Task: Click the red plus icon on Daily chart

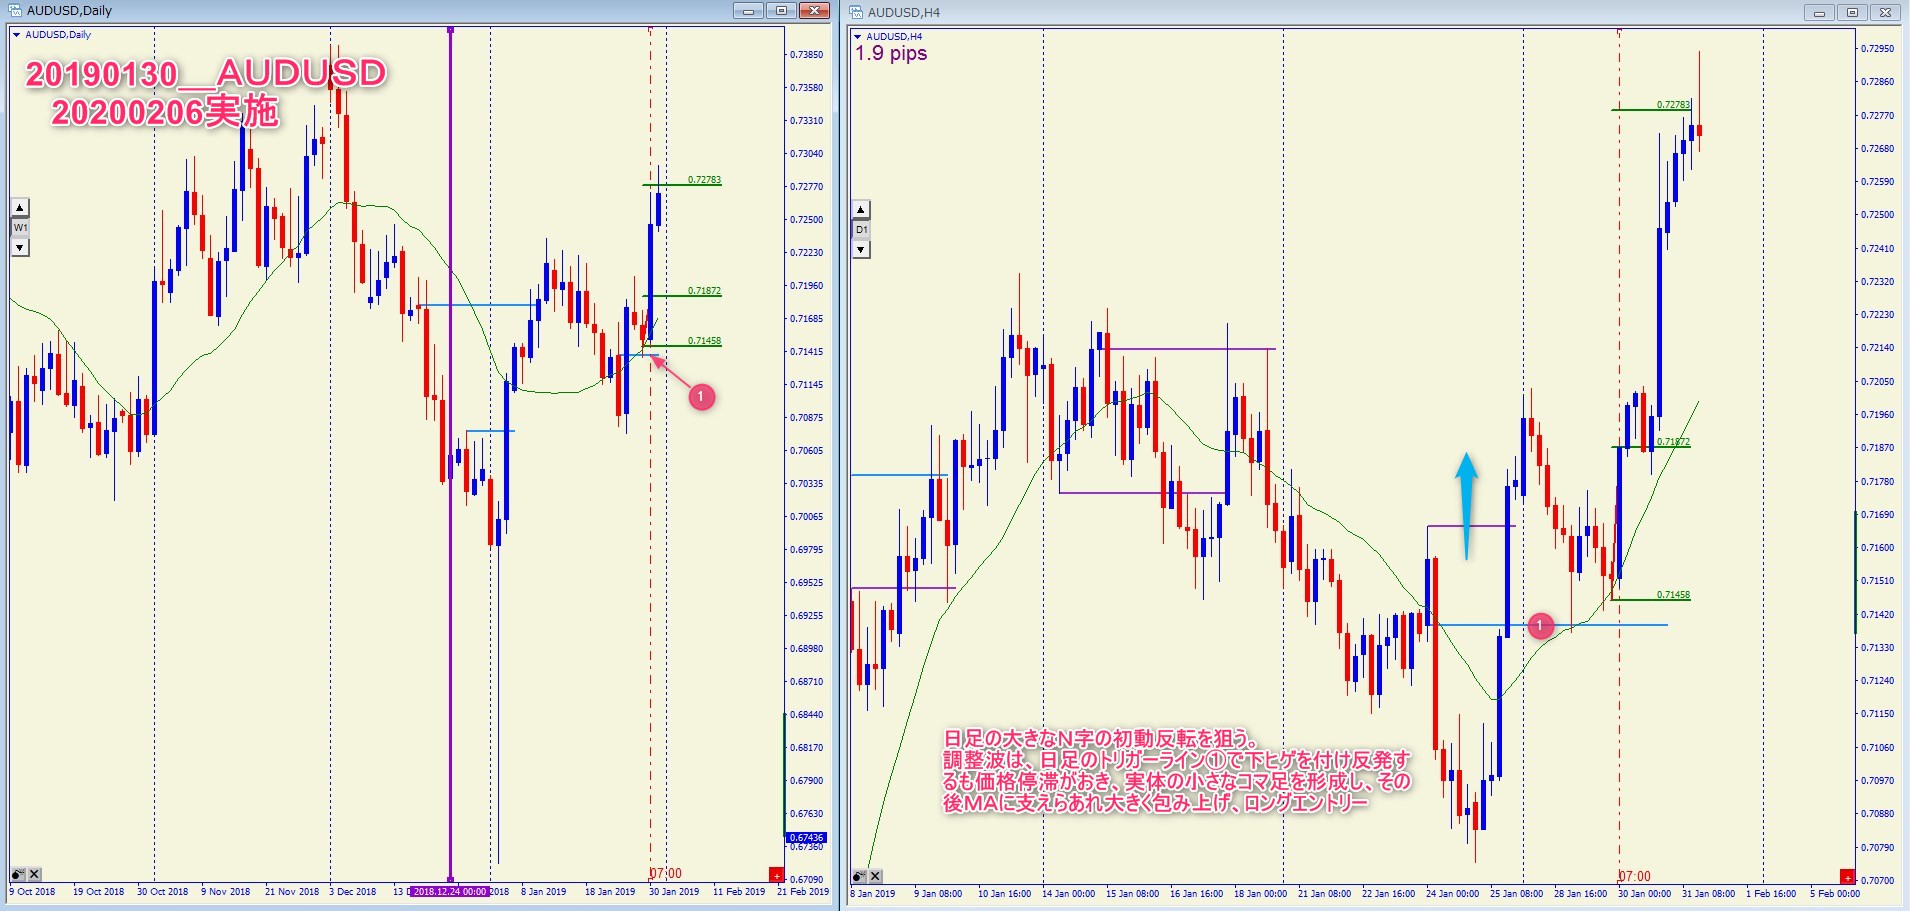Action: [x=775, y=875]
